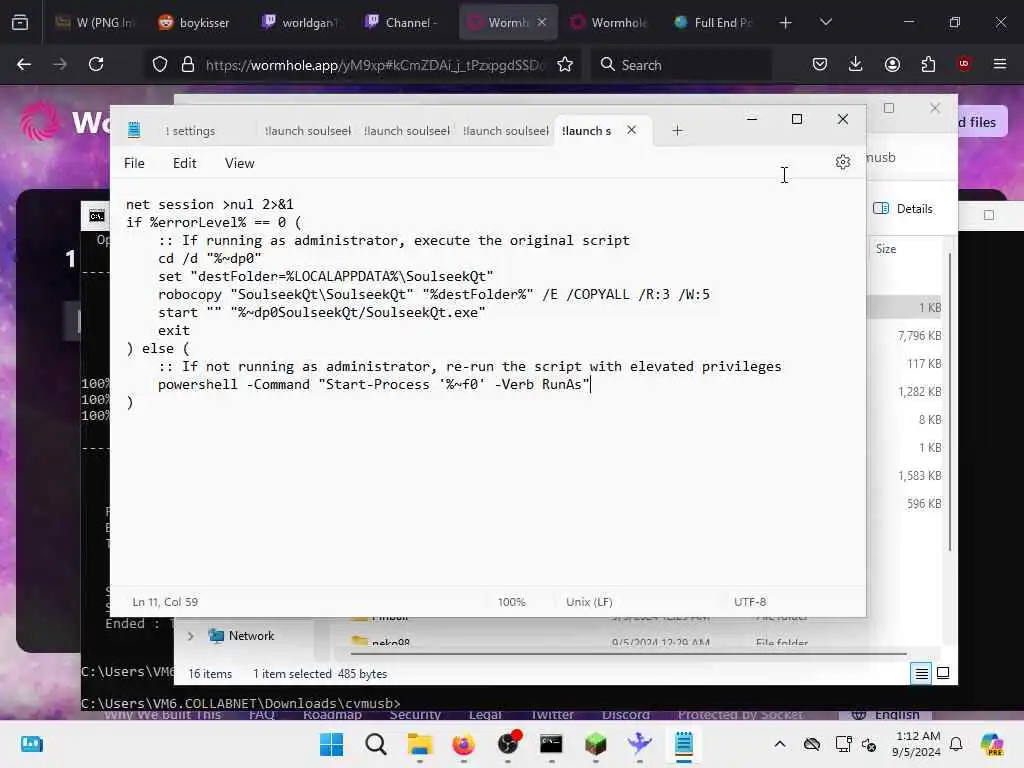Switch to the second Wormhole browser tab

click(x=609, y=22)
